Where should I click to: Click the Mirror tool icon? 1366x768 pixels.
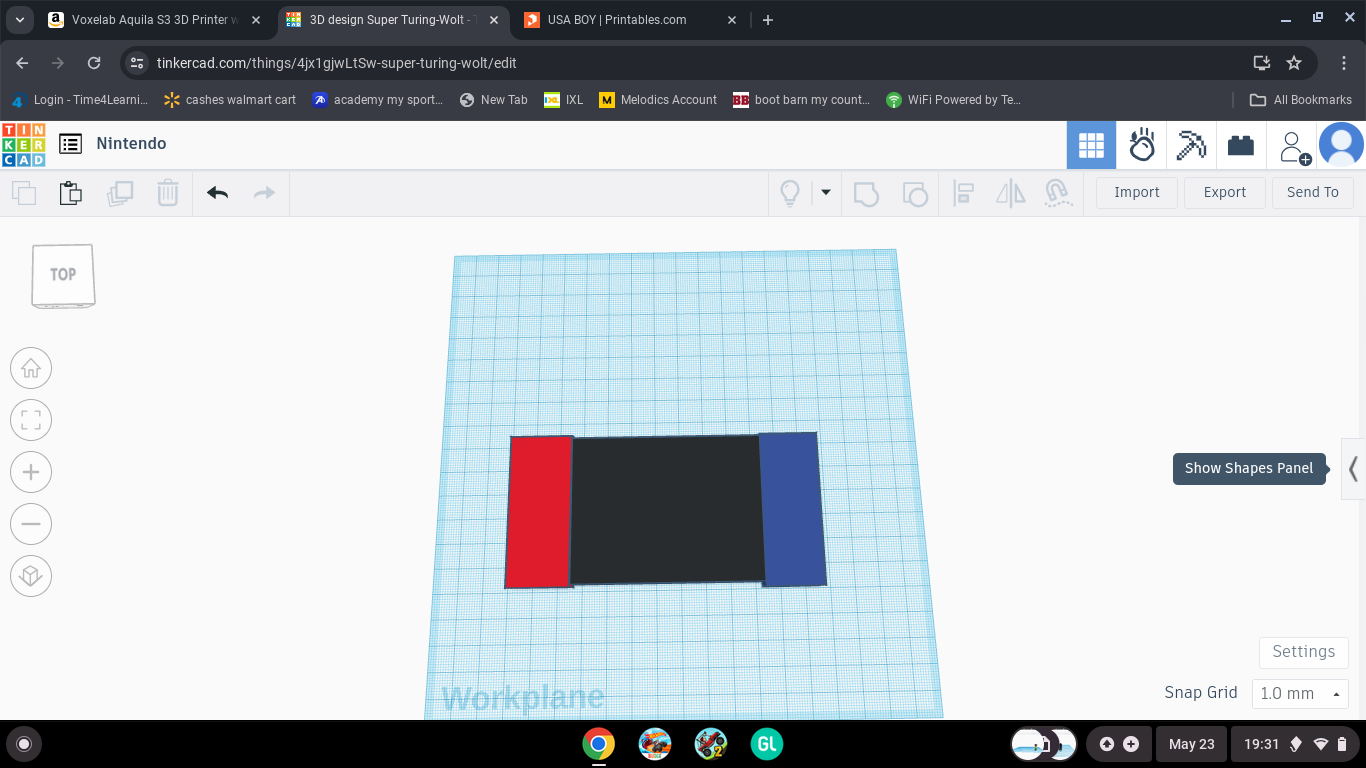click(x=1011, y=193)
